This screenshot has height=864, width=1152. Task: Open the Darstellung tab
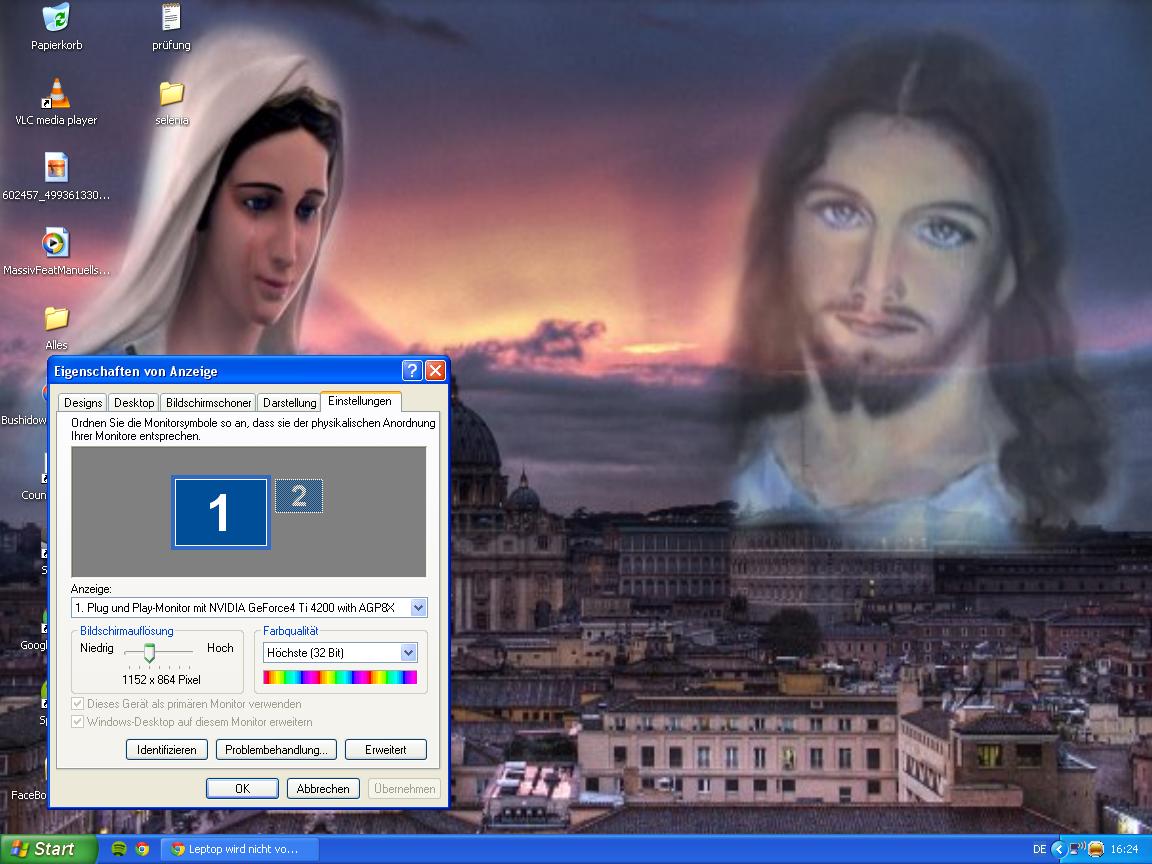click(x=289, y=403)
